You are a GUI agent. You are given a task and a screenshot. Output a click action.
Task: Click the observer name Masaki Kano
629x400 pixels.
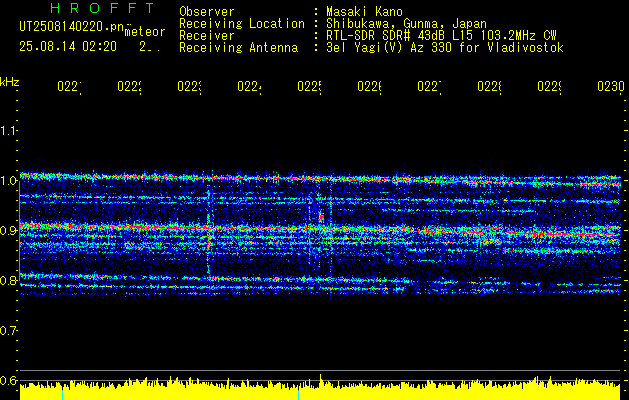coord(364,11)
